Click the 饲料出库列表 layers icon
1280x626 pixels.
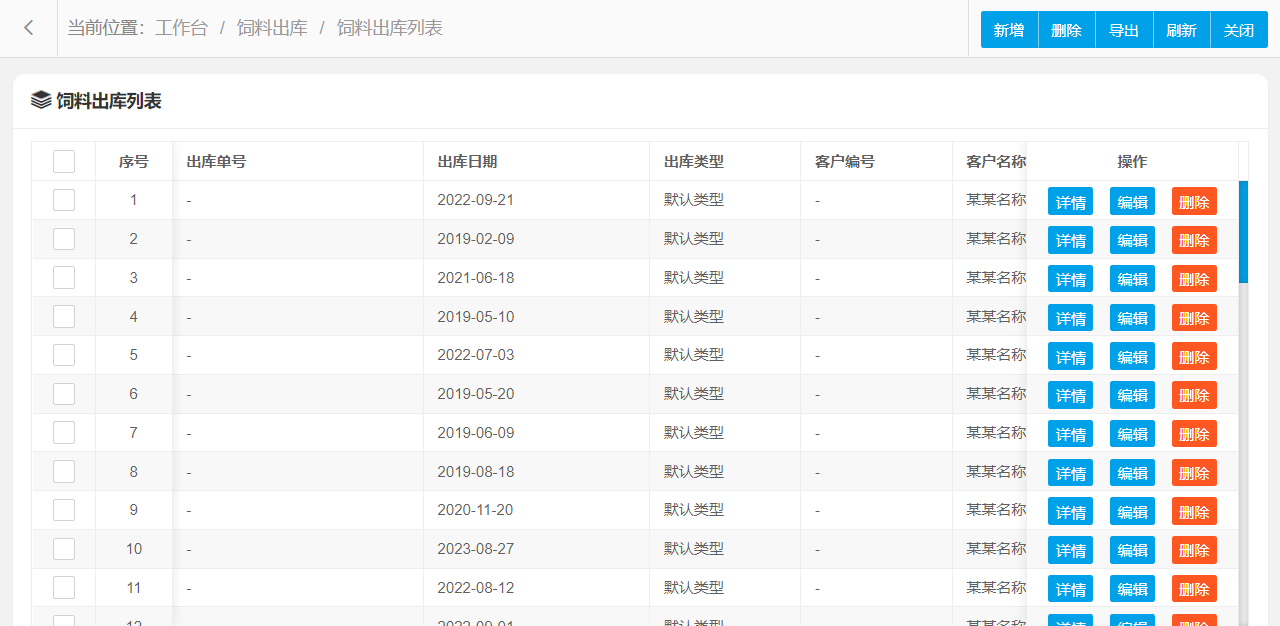[41, 100]
